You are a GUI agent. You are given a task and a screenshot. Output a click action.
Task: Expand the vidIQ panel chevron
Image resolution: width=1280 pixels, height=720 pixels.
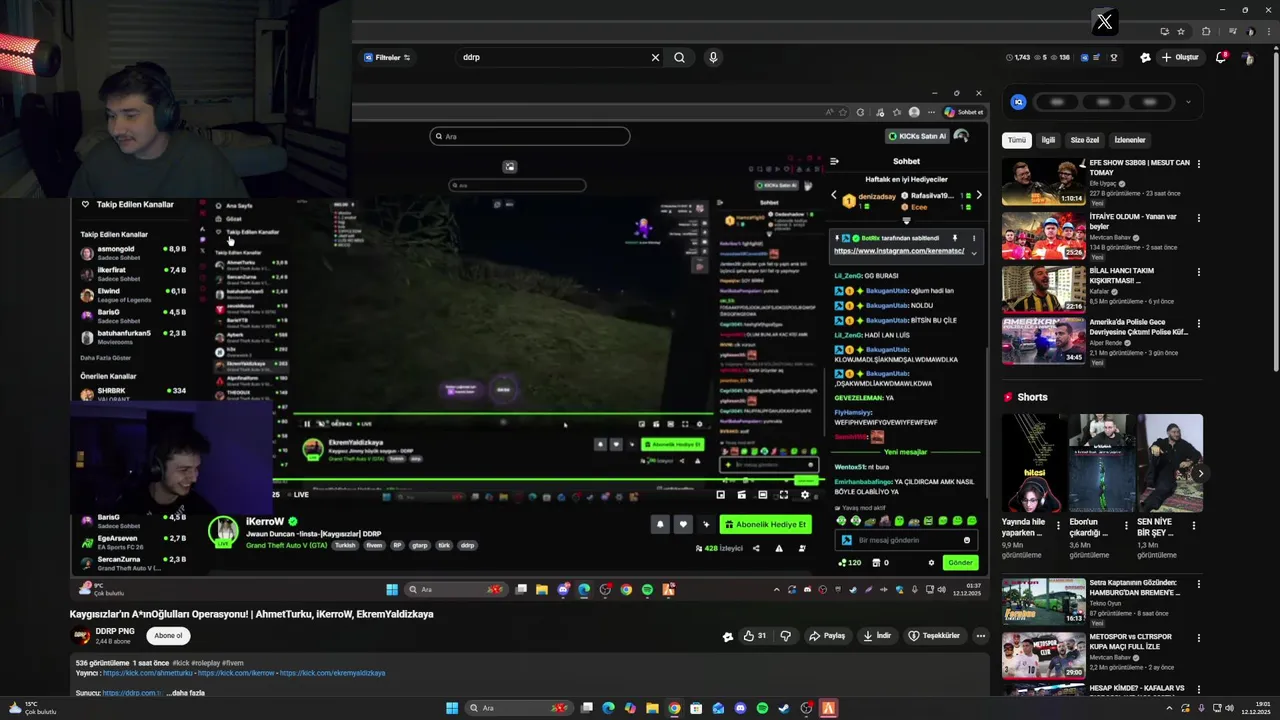(1188, 102)
